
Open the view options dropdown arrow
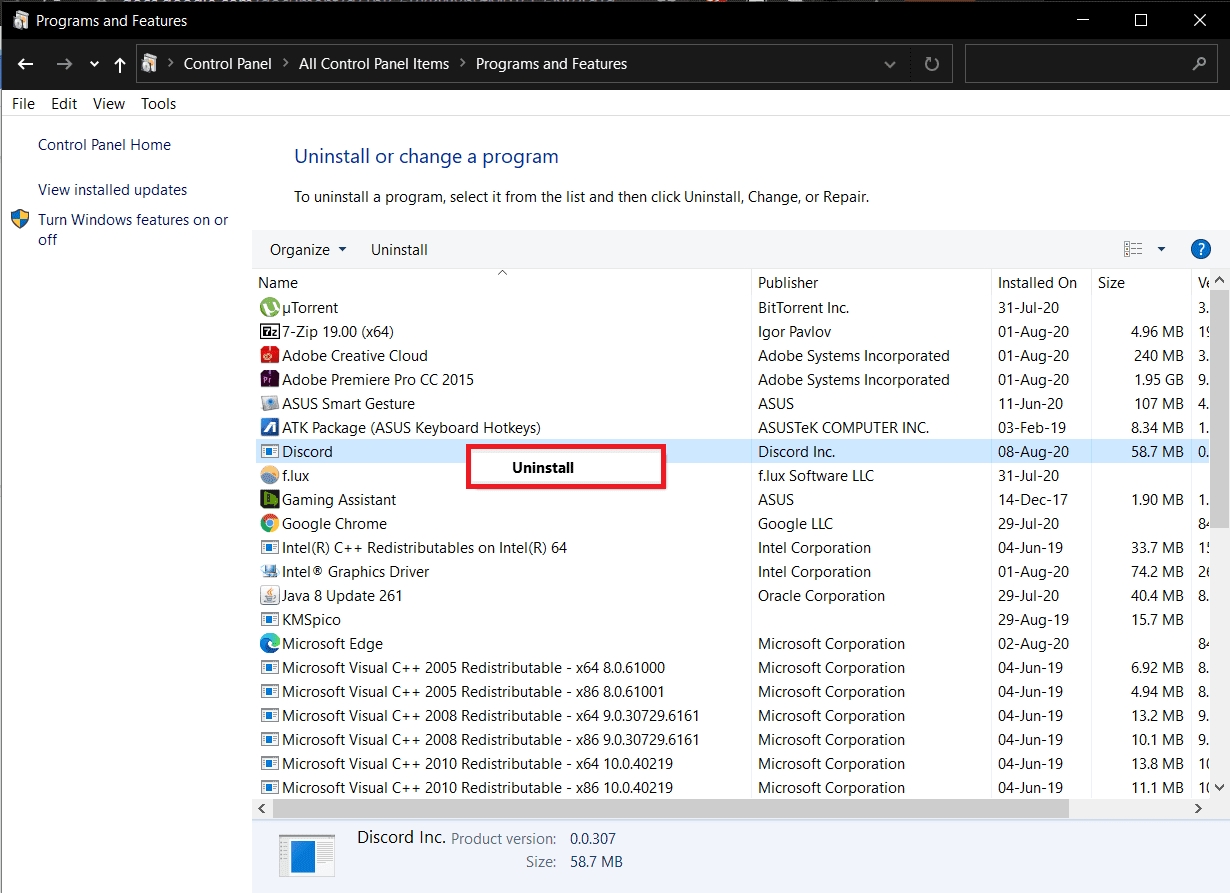1161,250
